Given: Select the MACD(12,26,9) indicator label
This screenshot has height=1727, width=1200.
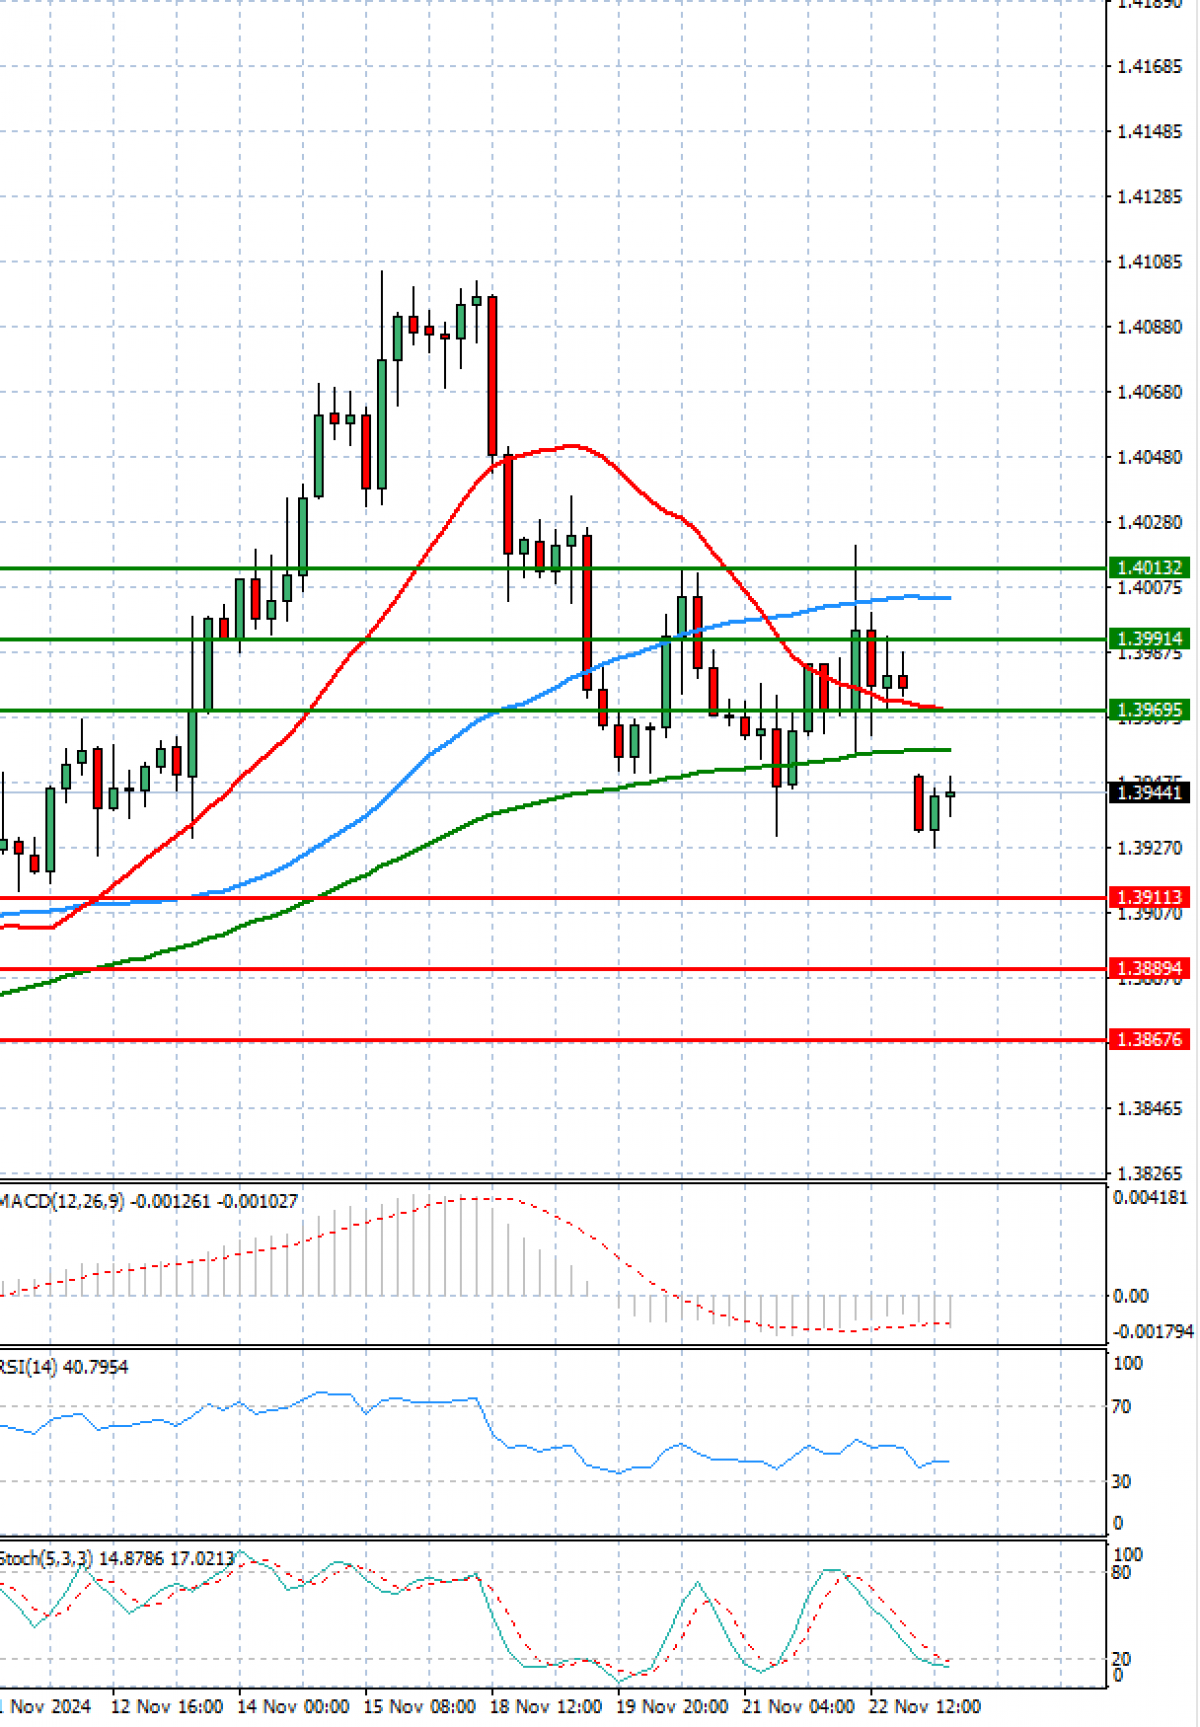Looking at the screenshot, I should 149,1201.
